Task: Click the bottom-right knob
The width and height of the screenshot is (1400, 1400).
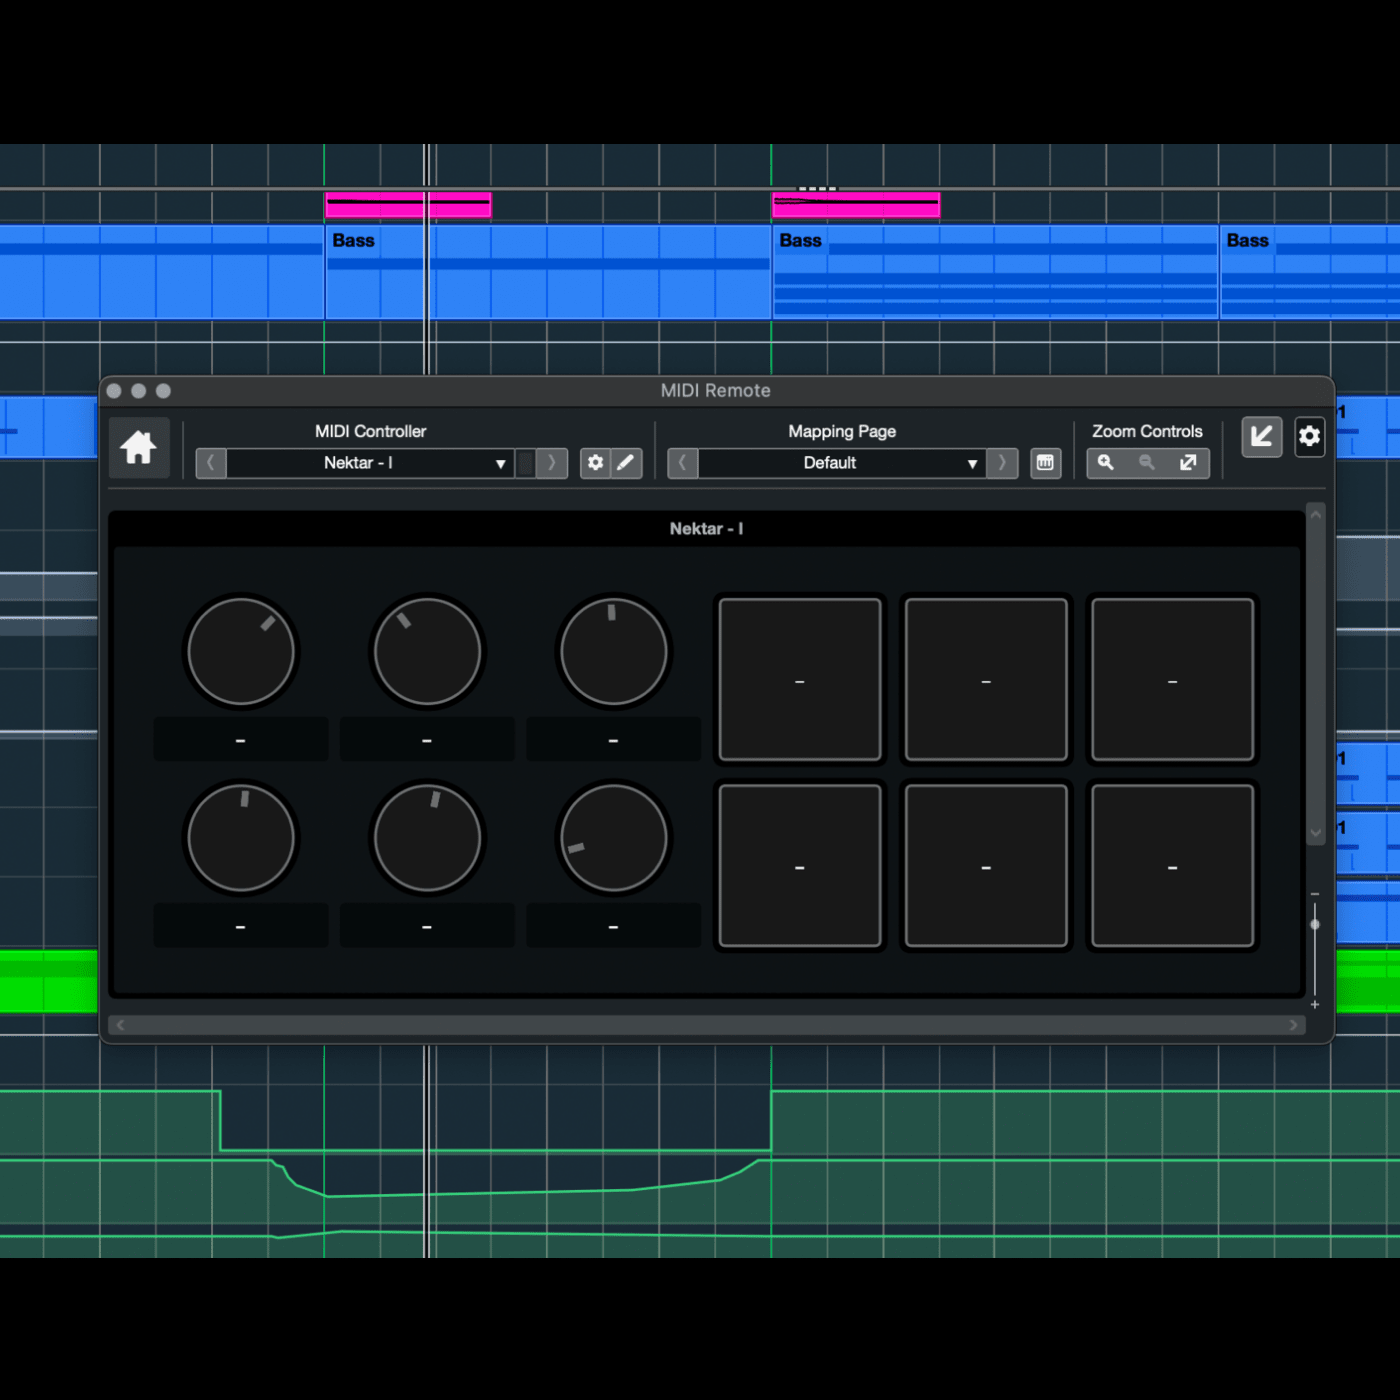Action: [614, 838]
